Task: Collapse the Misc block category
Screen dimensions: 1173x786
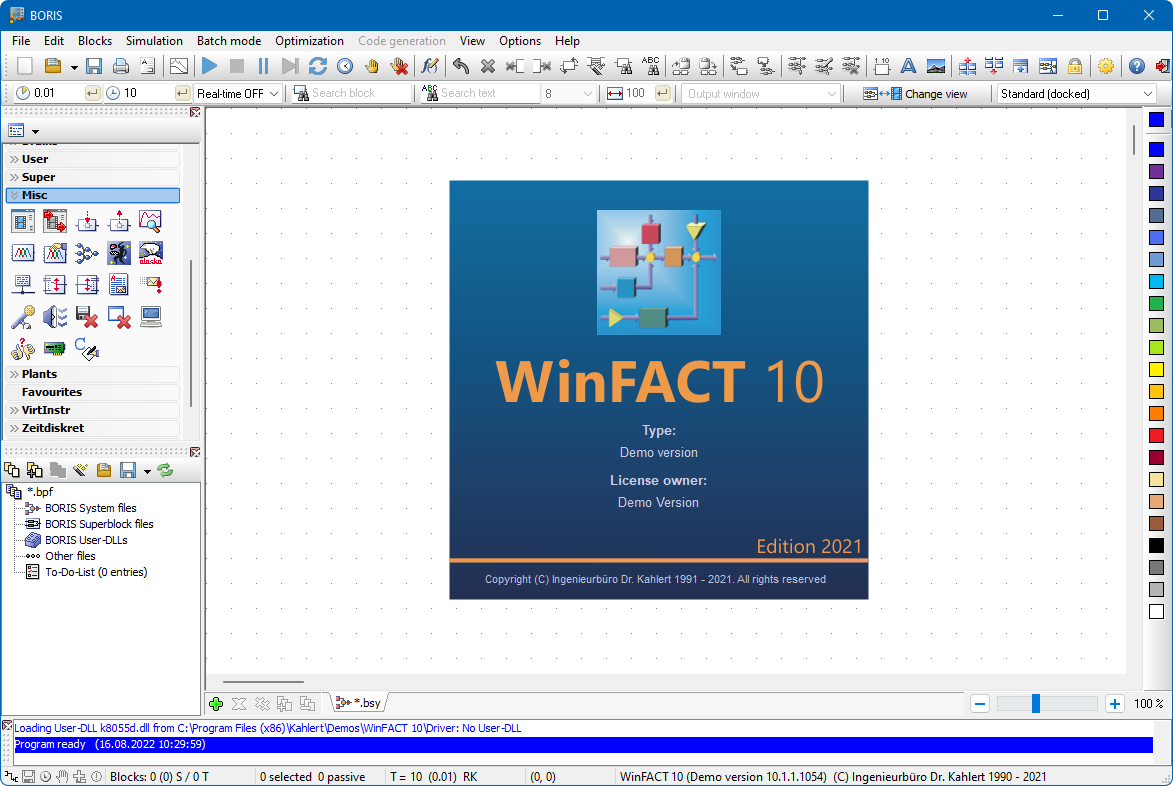Action: click(x=93, y=195)
